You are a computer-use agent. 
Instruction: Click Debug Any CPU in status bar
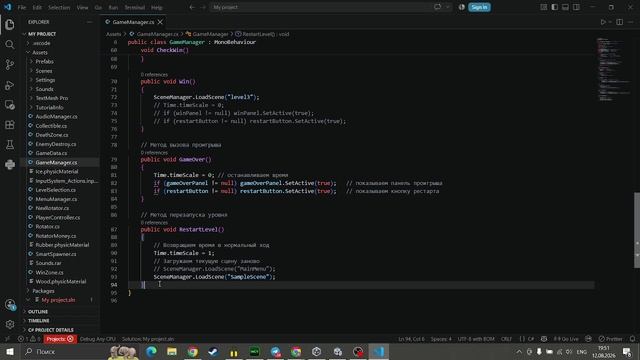pyautogui.click(x=98, y=339)
